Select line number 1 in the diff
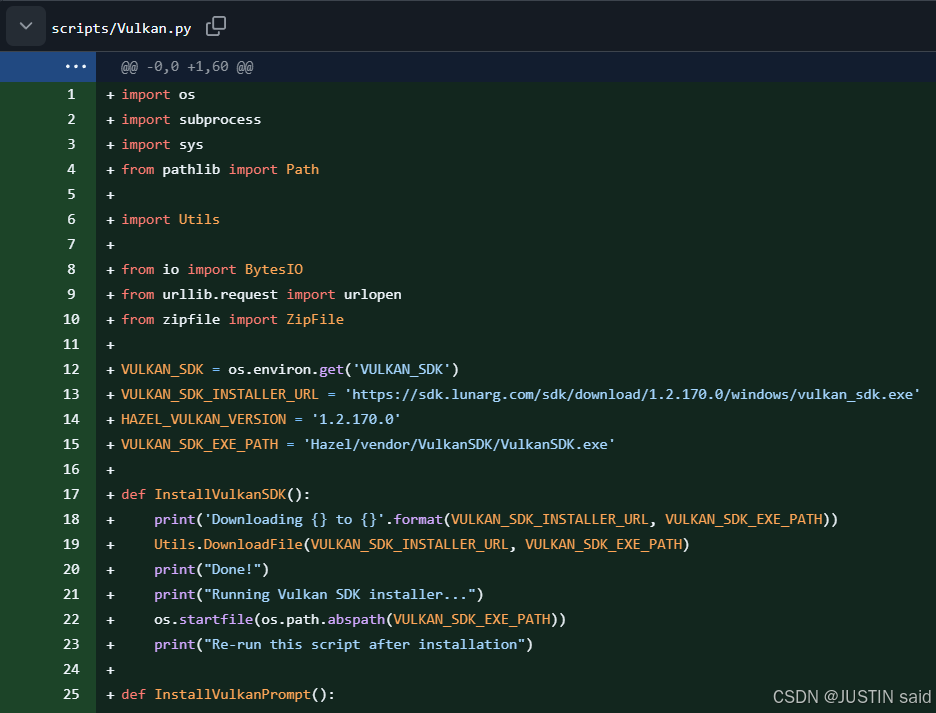This screenshot has width=936, height=713. click(71, 94)
